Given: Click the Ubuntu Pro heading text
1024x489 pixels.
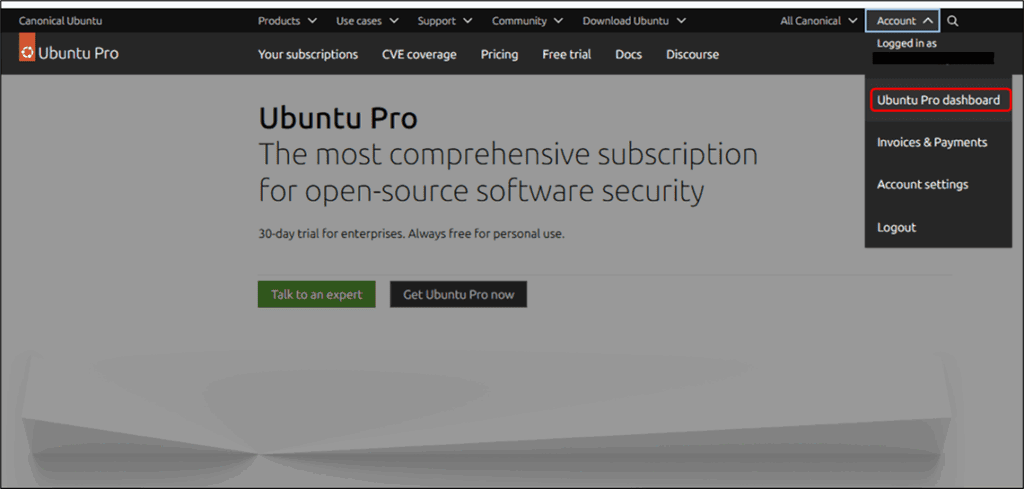Looking at the screenshot, I should (338, 119).
